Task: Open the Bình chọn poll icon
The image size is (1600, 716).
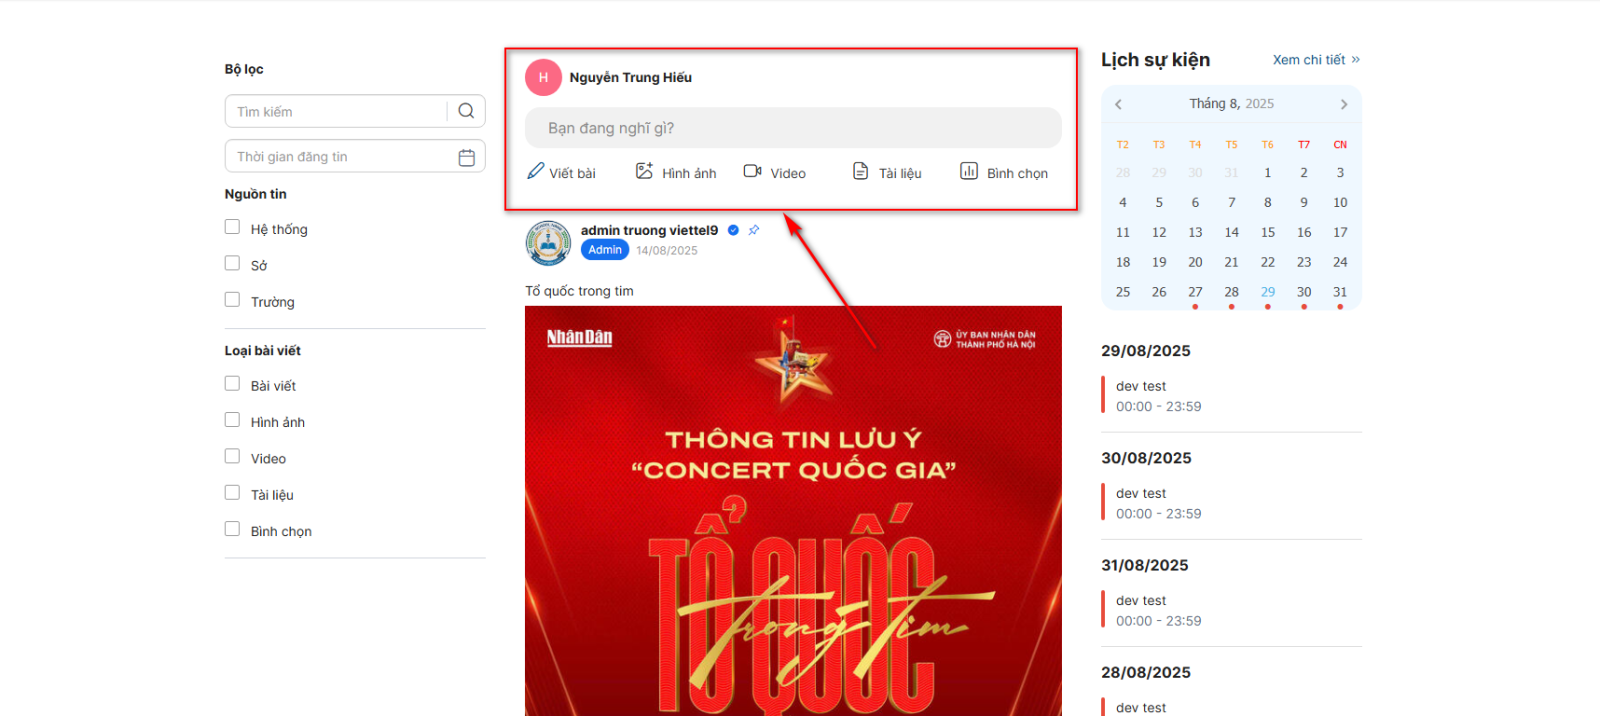Action: [969, 171]
